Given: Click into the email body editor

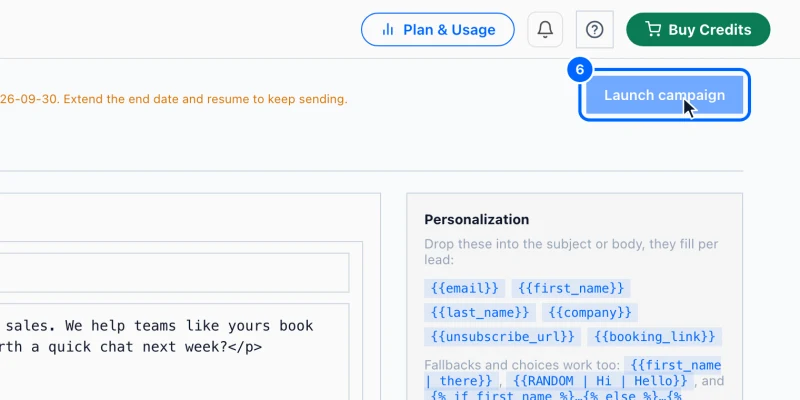Looking at the screenshot, I should (174, 352).
